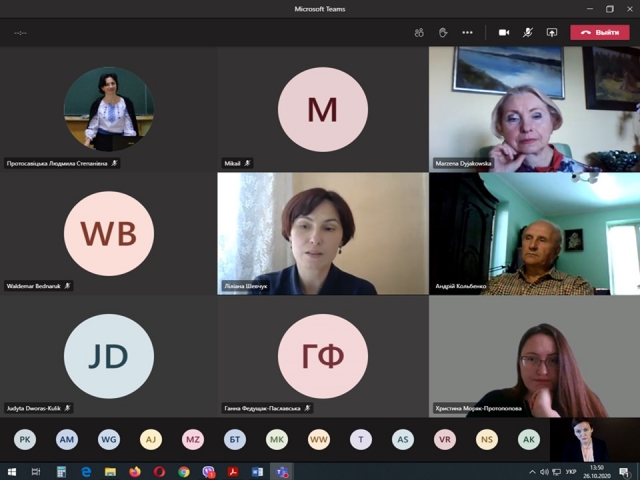640x480 pixels.
Task: Expand hidden system tray icons
Action: point(532,472)
